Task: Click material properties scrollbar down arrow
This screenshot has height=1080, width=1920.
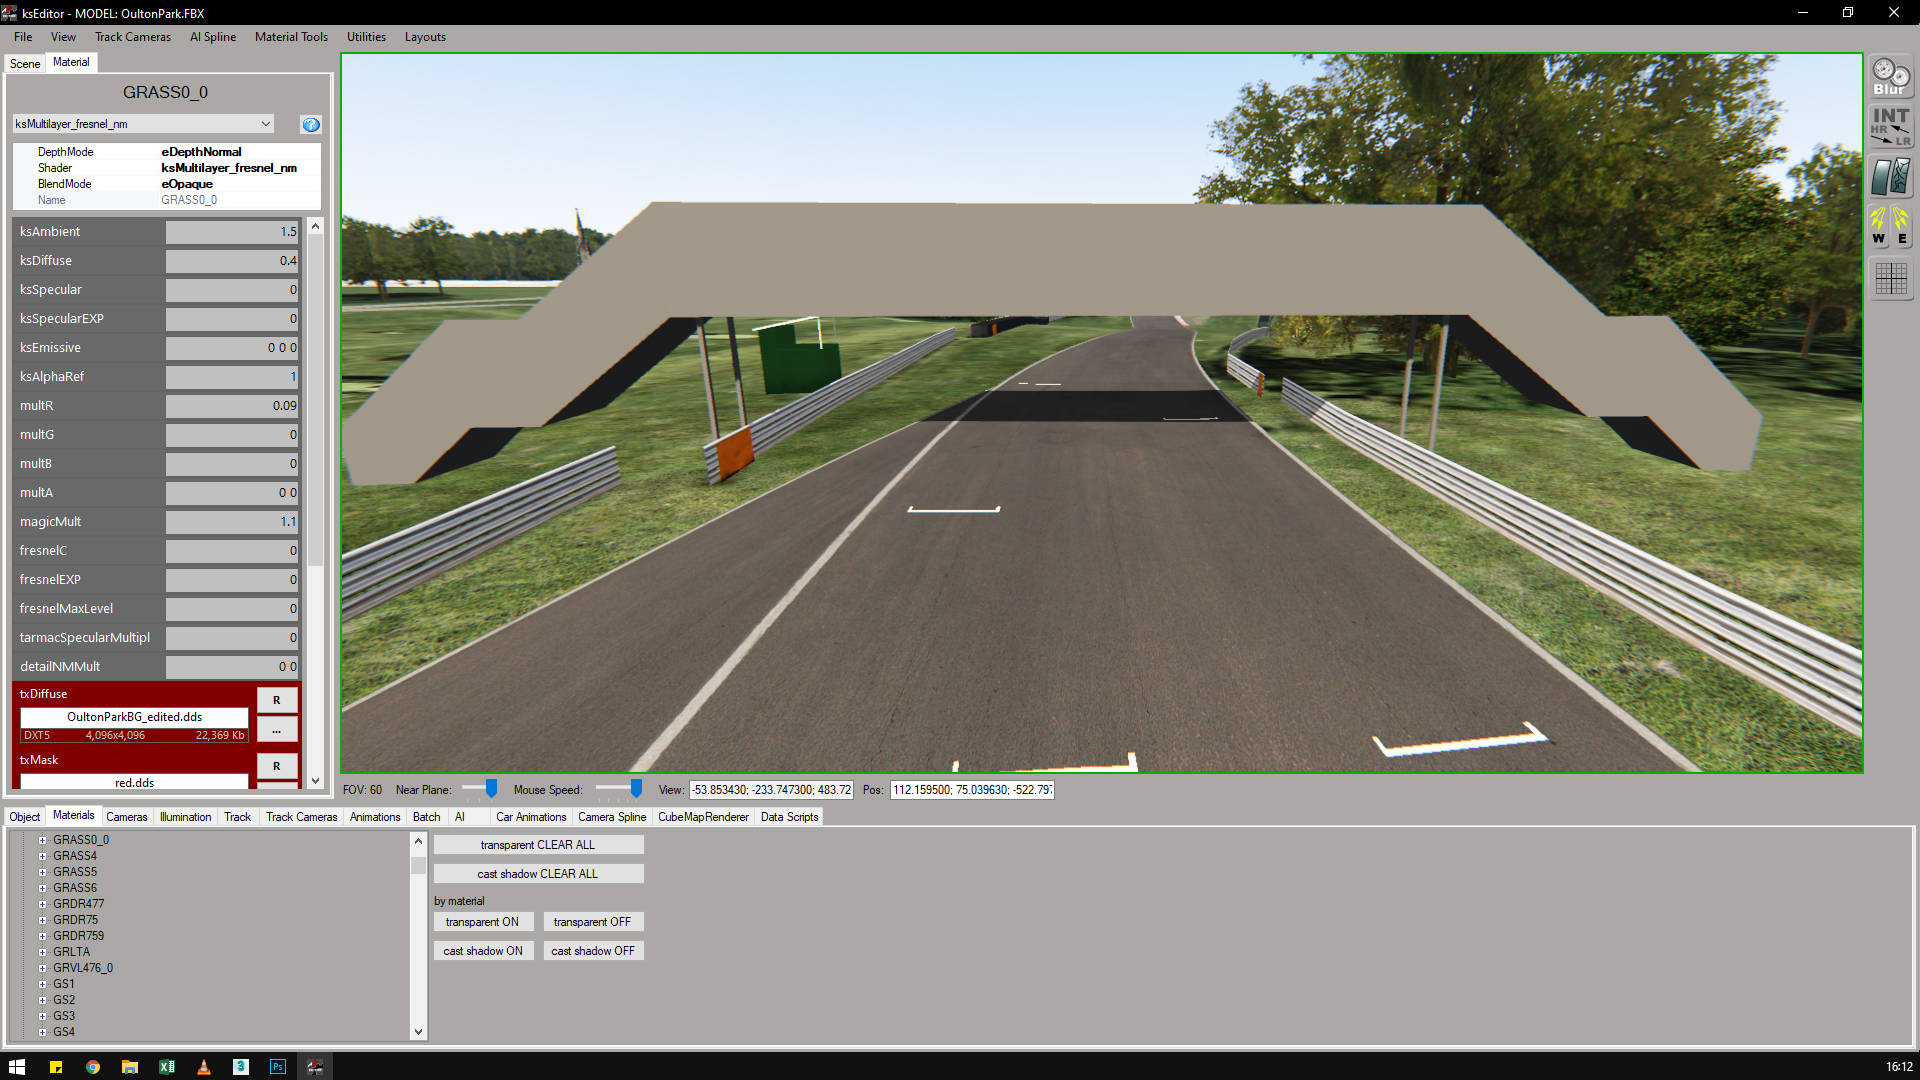Action: (315, 781)
